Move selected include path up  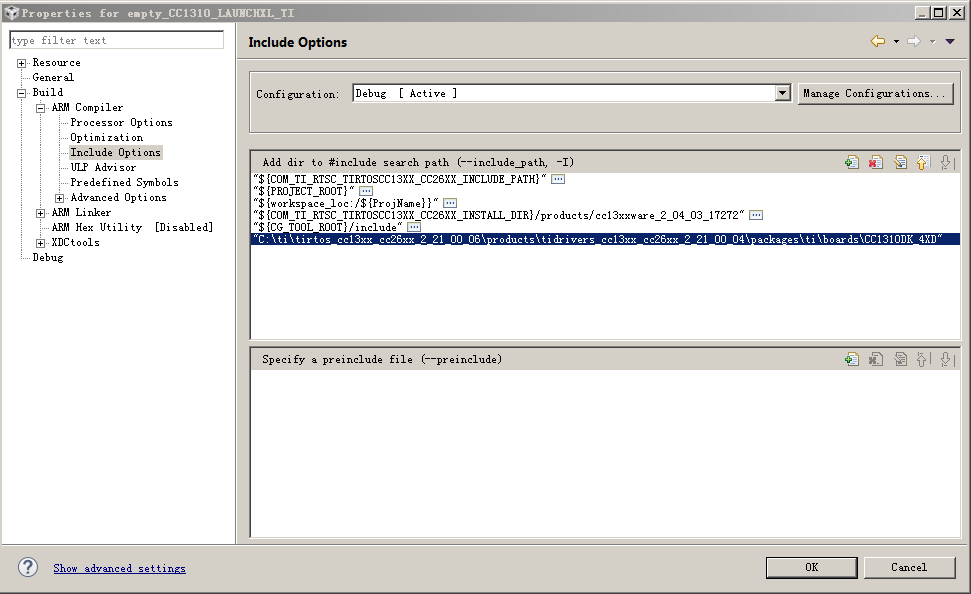point(923,162)
